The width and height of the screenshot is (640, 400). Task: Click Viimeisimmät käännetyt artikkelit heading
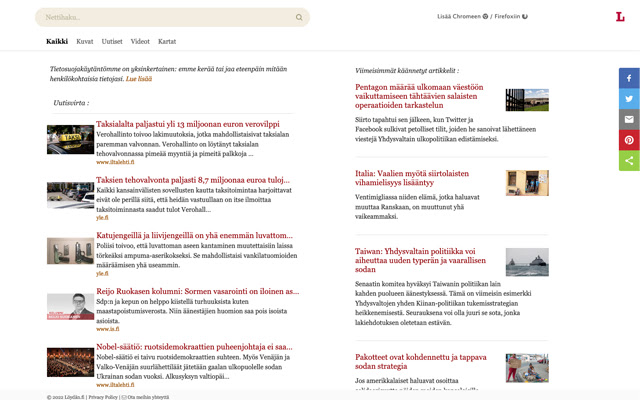pyautogui.click(x=407, y=71)
